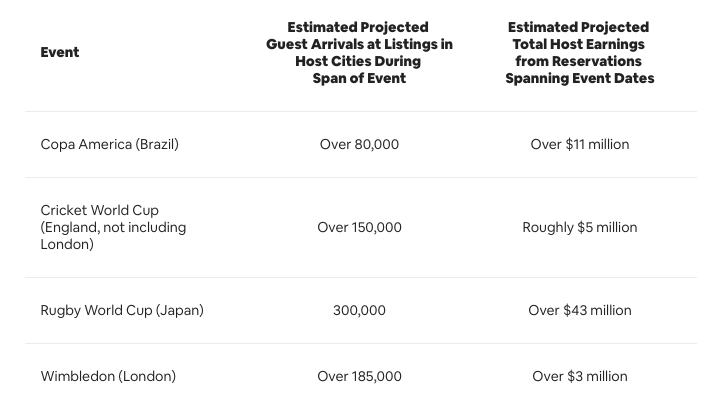
Task: Click the Rugby World Cup (Japan) cell
Action: coord(122,310)
